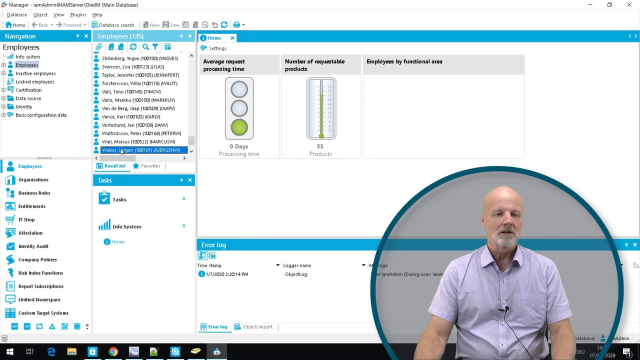Click the second icon in Error log toolbar
Screen dimensions: 640x360
click(x=212, y=256)
